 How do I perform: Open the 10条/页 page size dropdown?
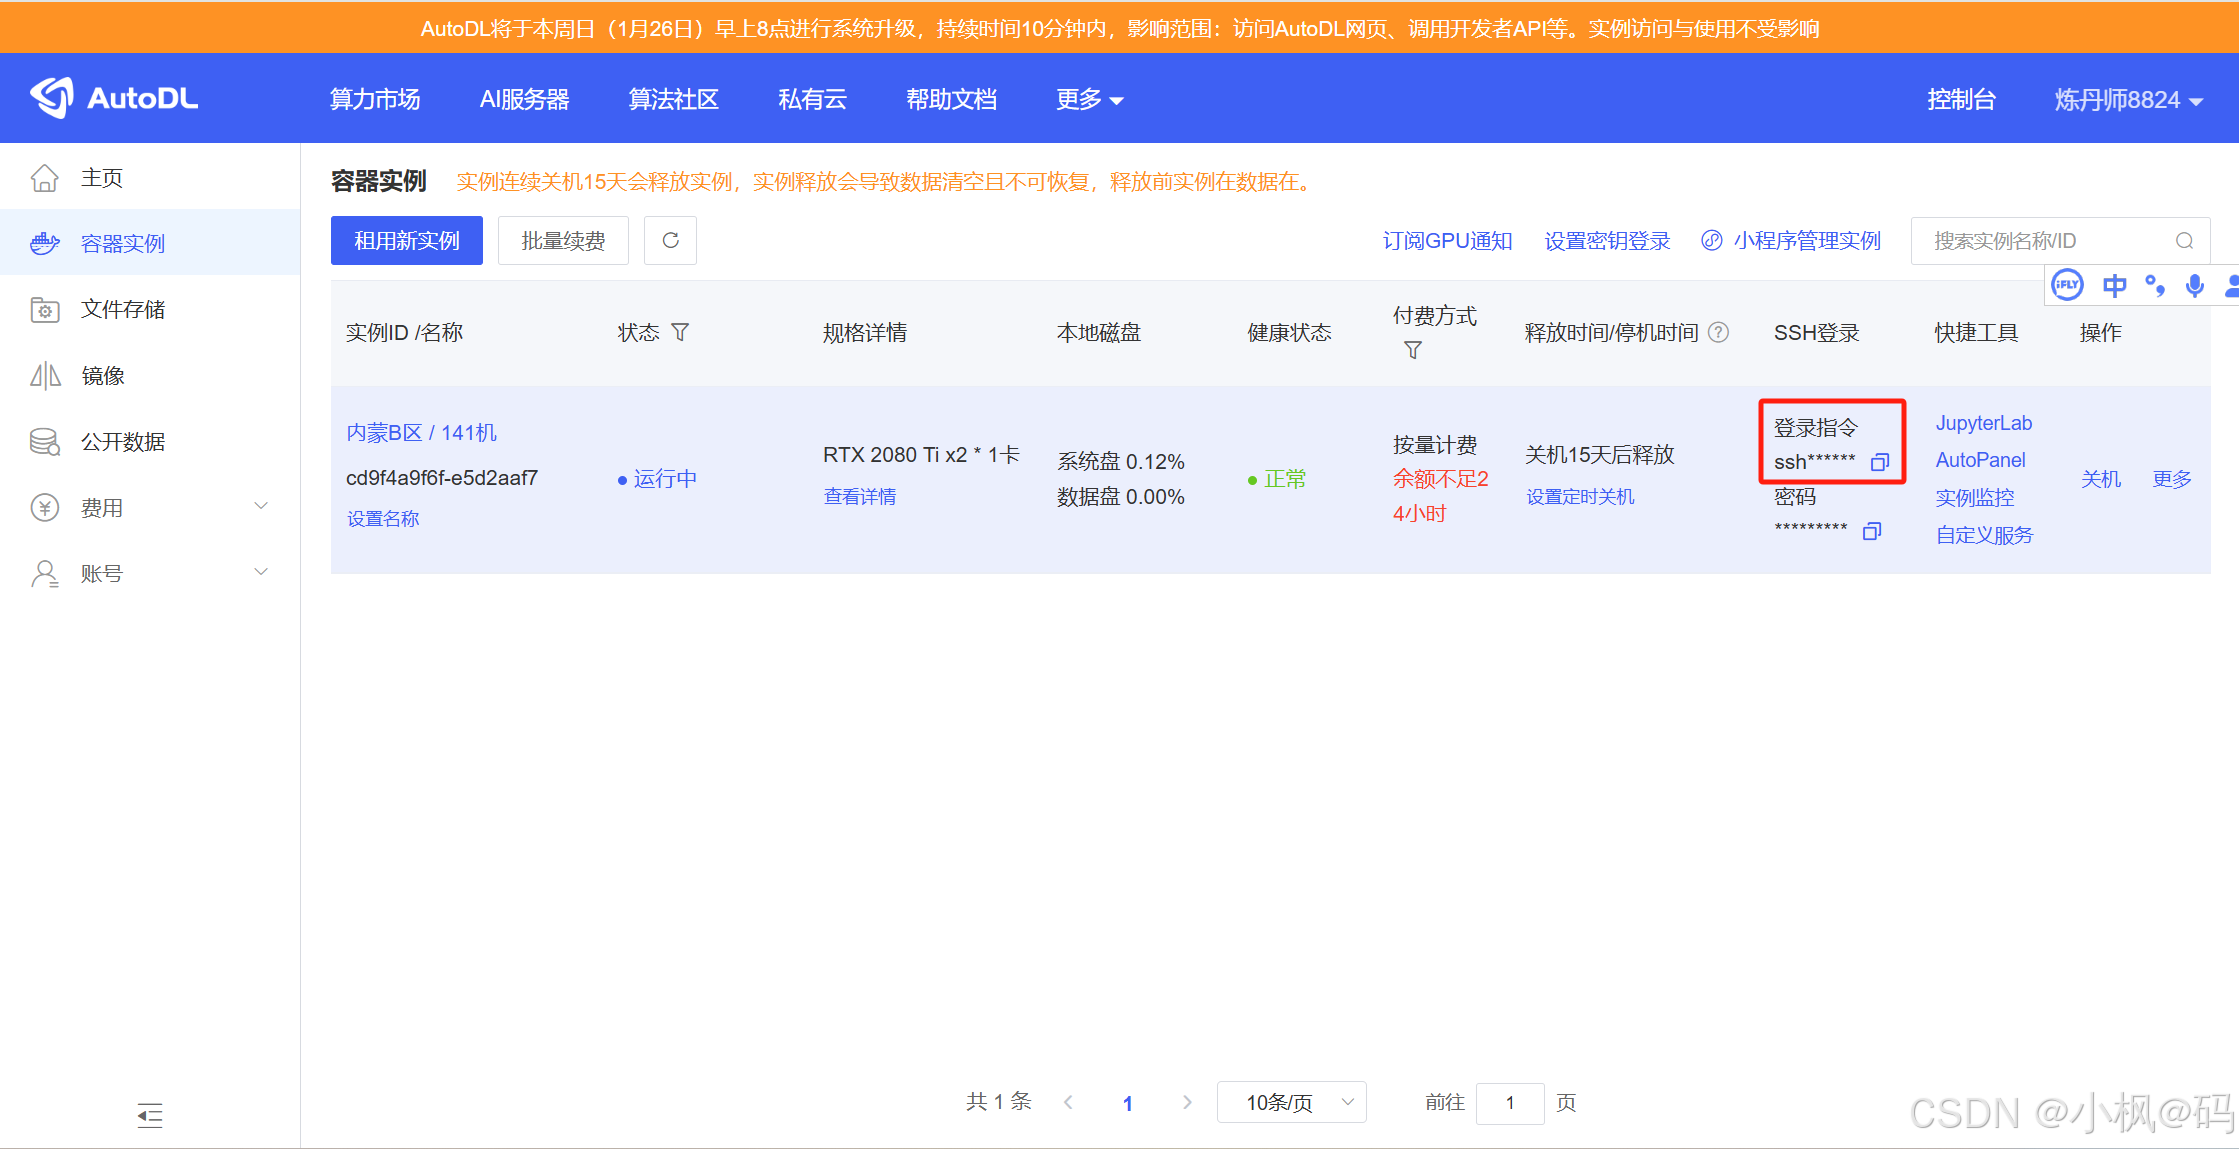[x=1291, y=1102]
